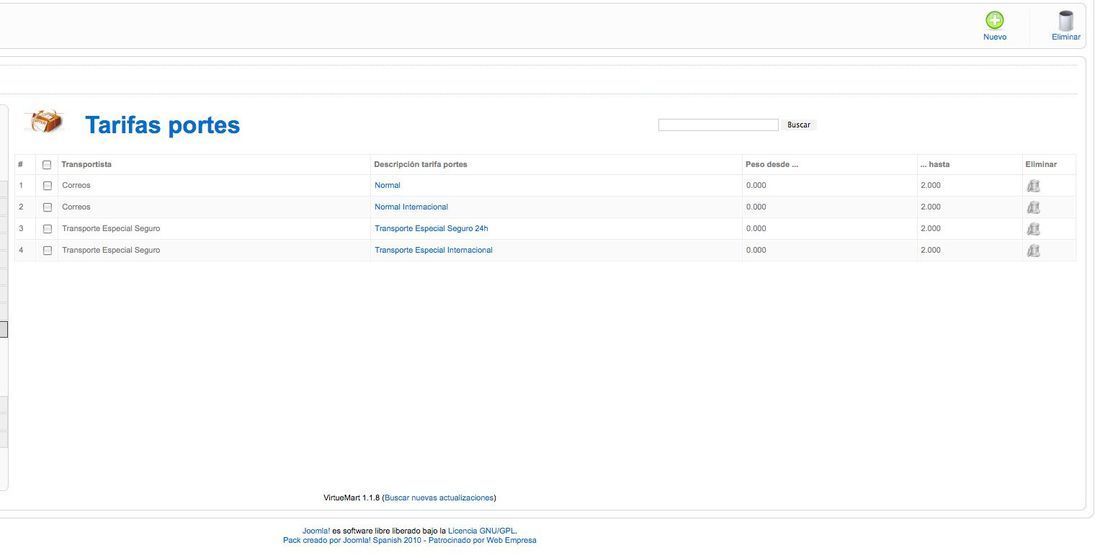This screenshot has height=558, width=1100.
Task: Click 0.000 weight in Transporte Especial Internacional row
Action: pyautogui.click(x=756, y=250)
